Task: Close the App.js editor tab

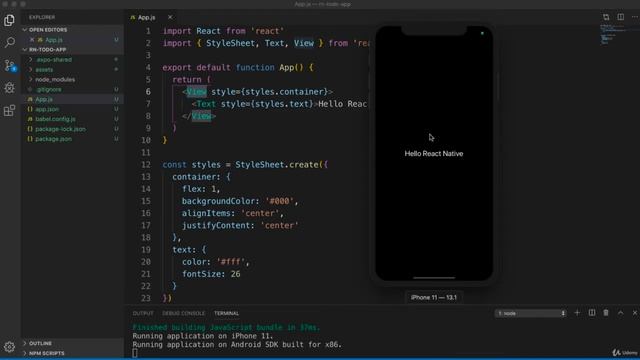Action: pos(170,17)
